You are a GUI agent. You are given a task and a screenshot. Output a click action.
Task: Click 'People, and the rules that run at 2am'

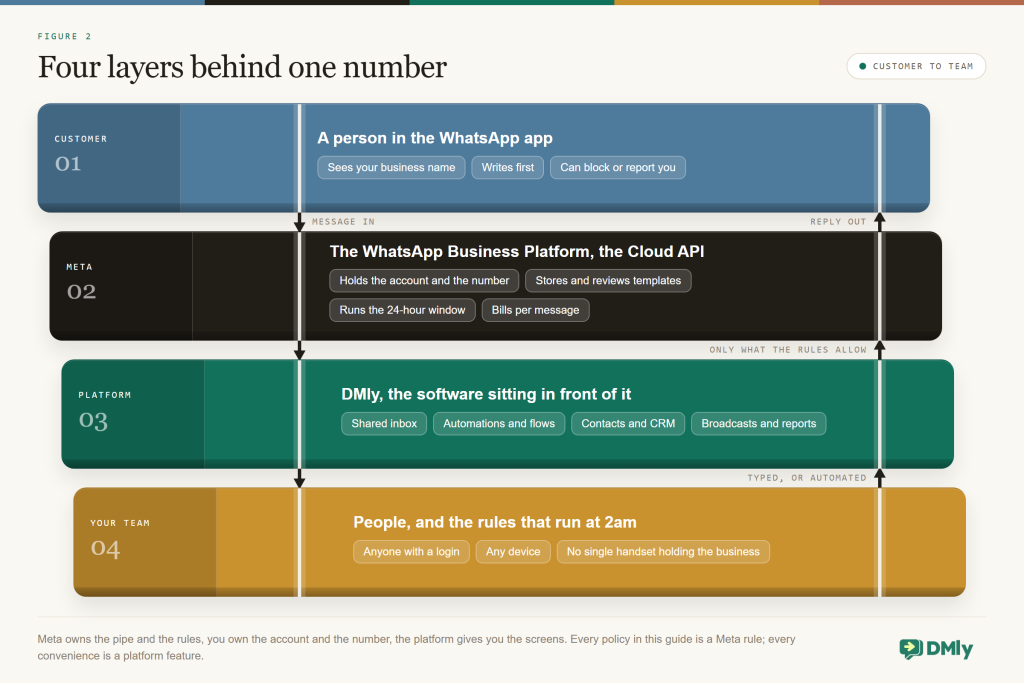pos(494,522)
